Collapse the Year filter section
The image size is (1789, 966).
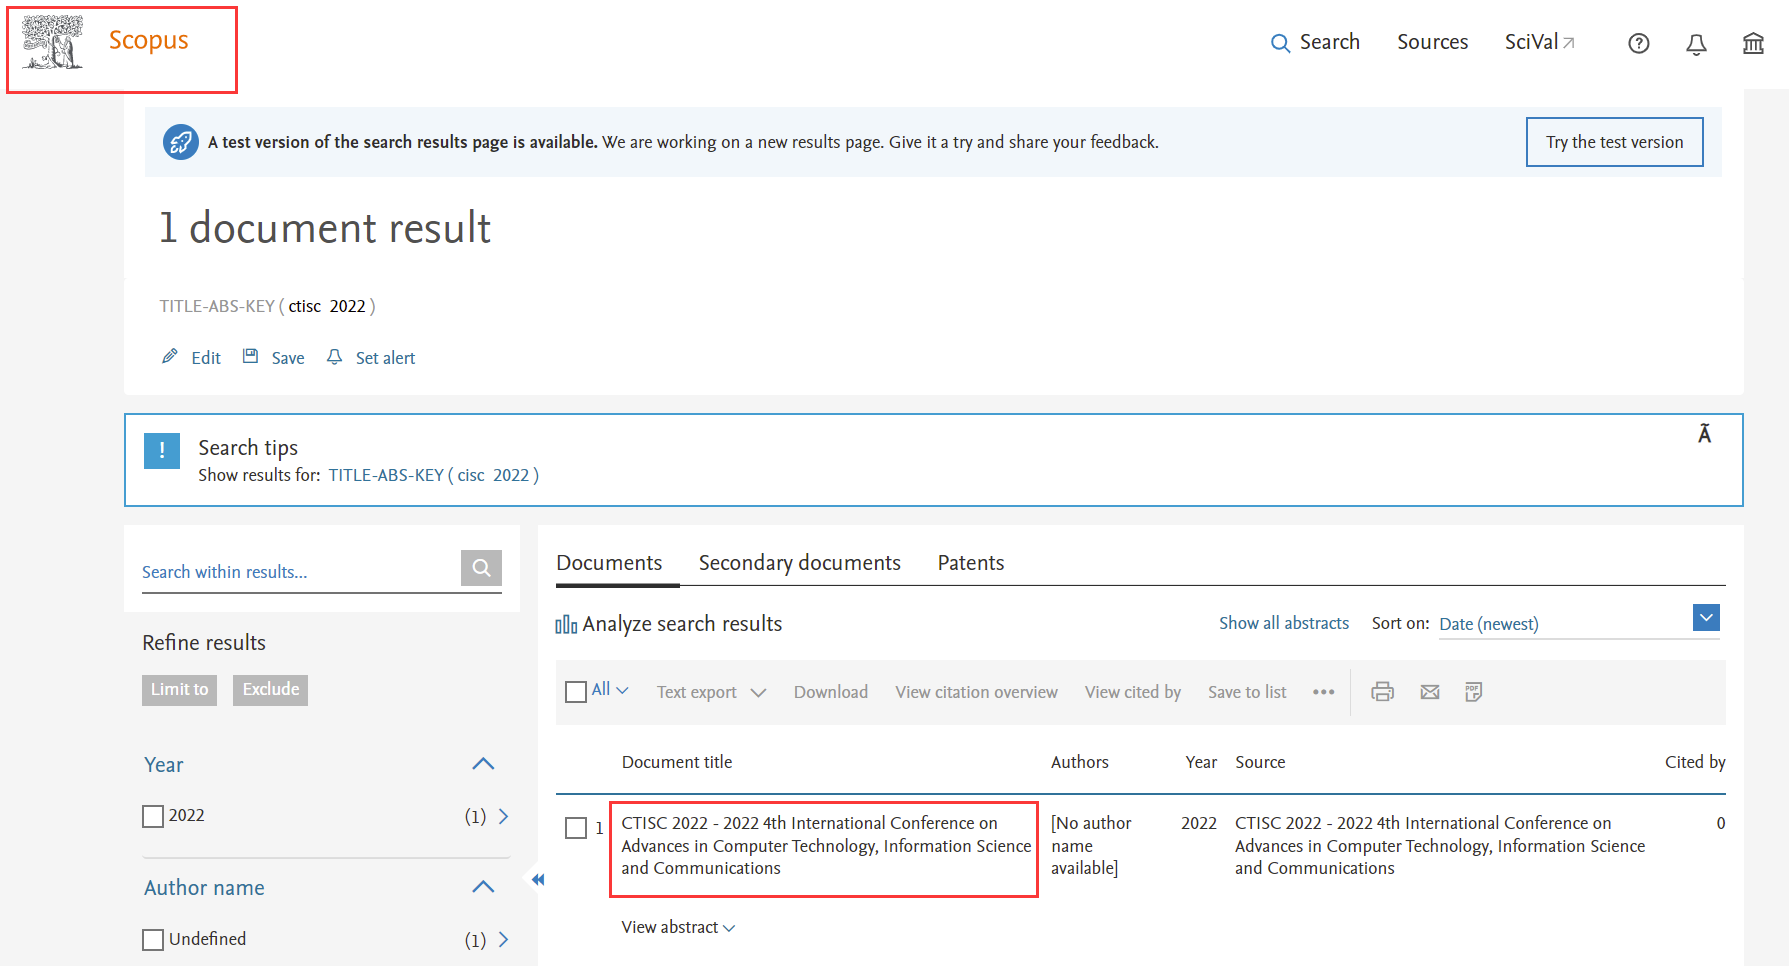[x=483, y=764]
